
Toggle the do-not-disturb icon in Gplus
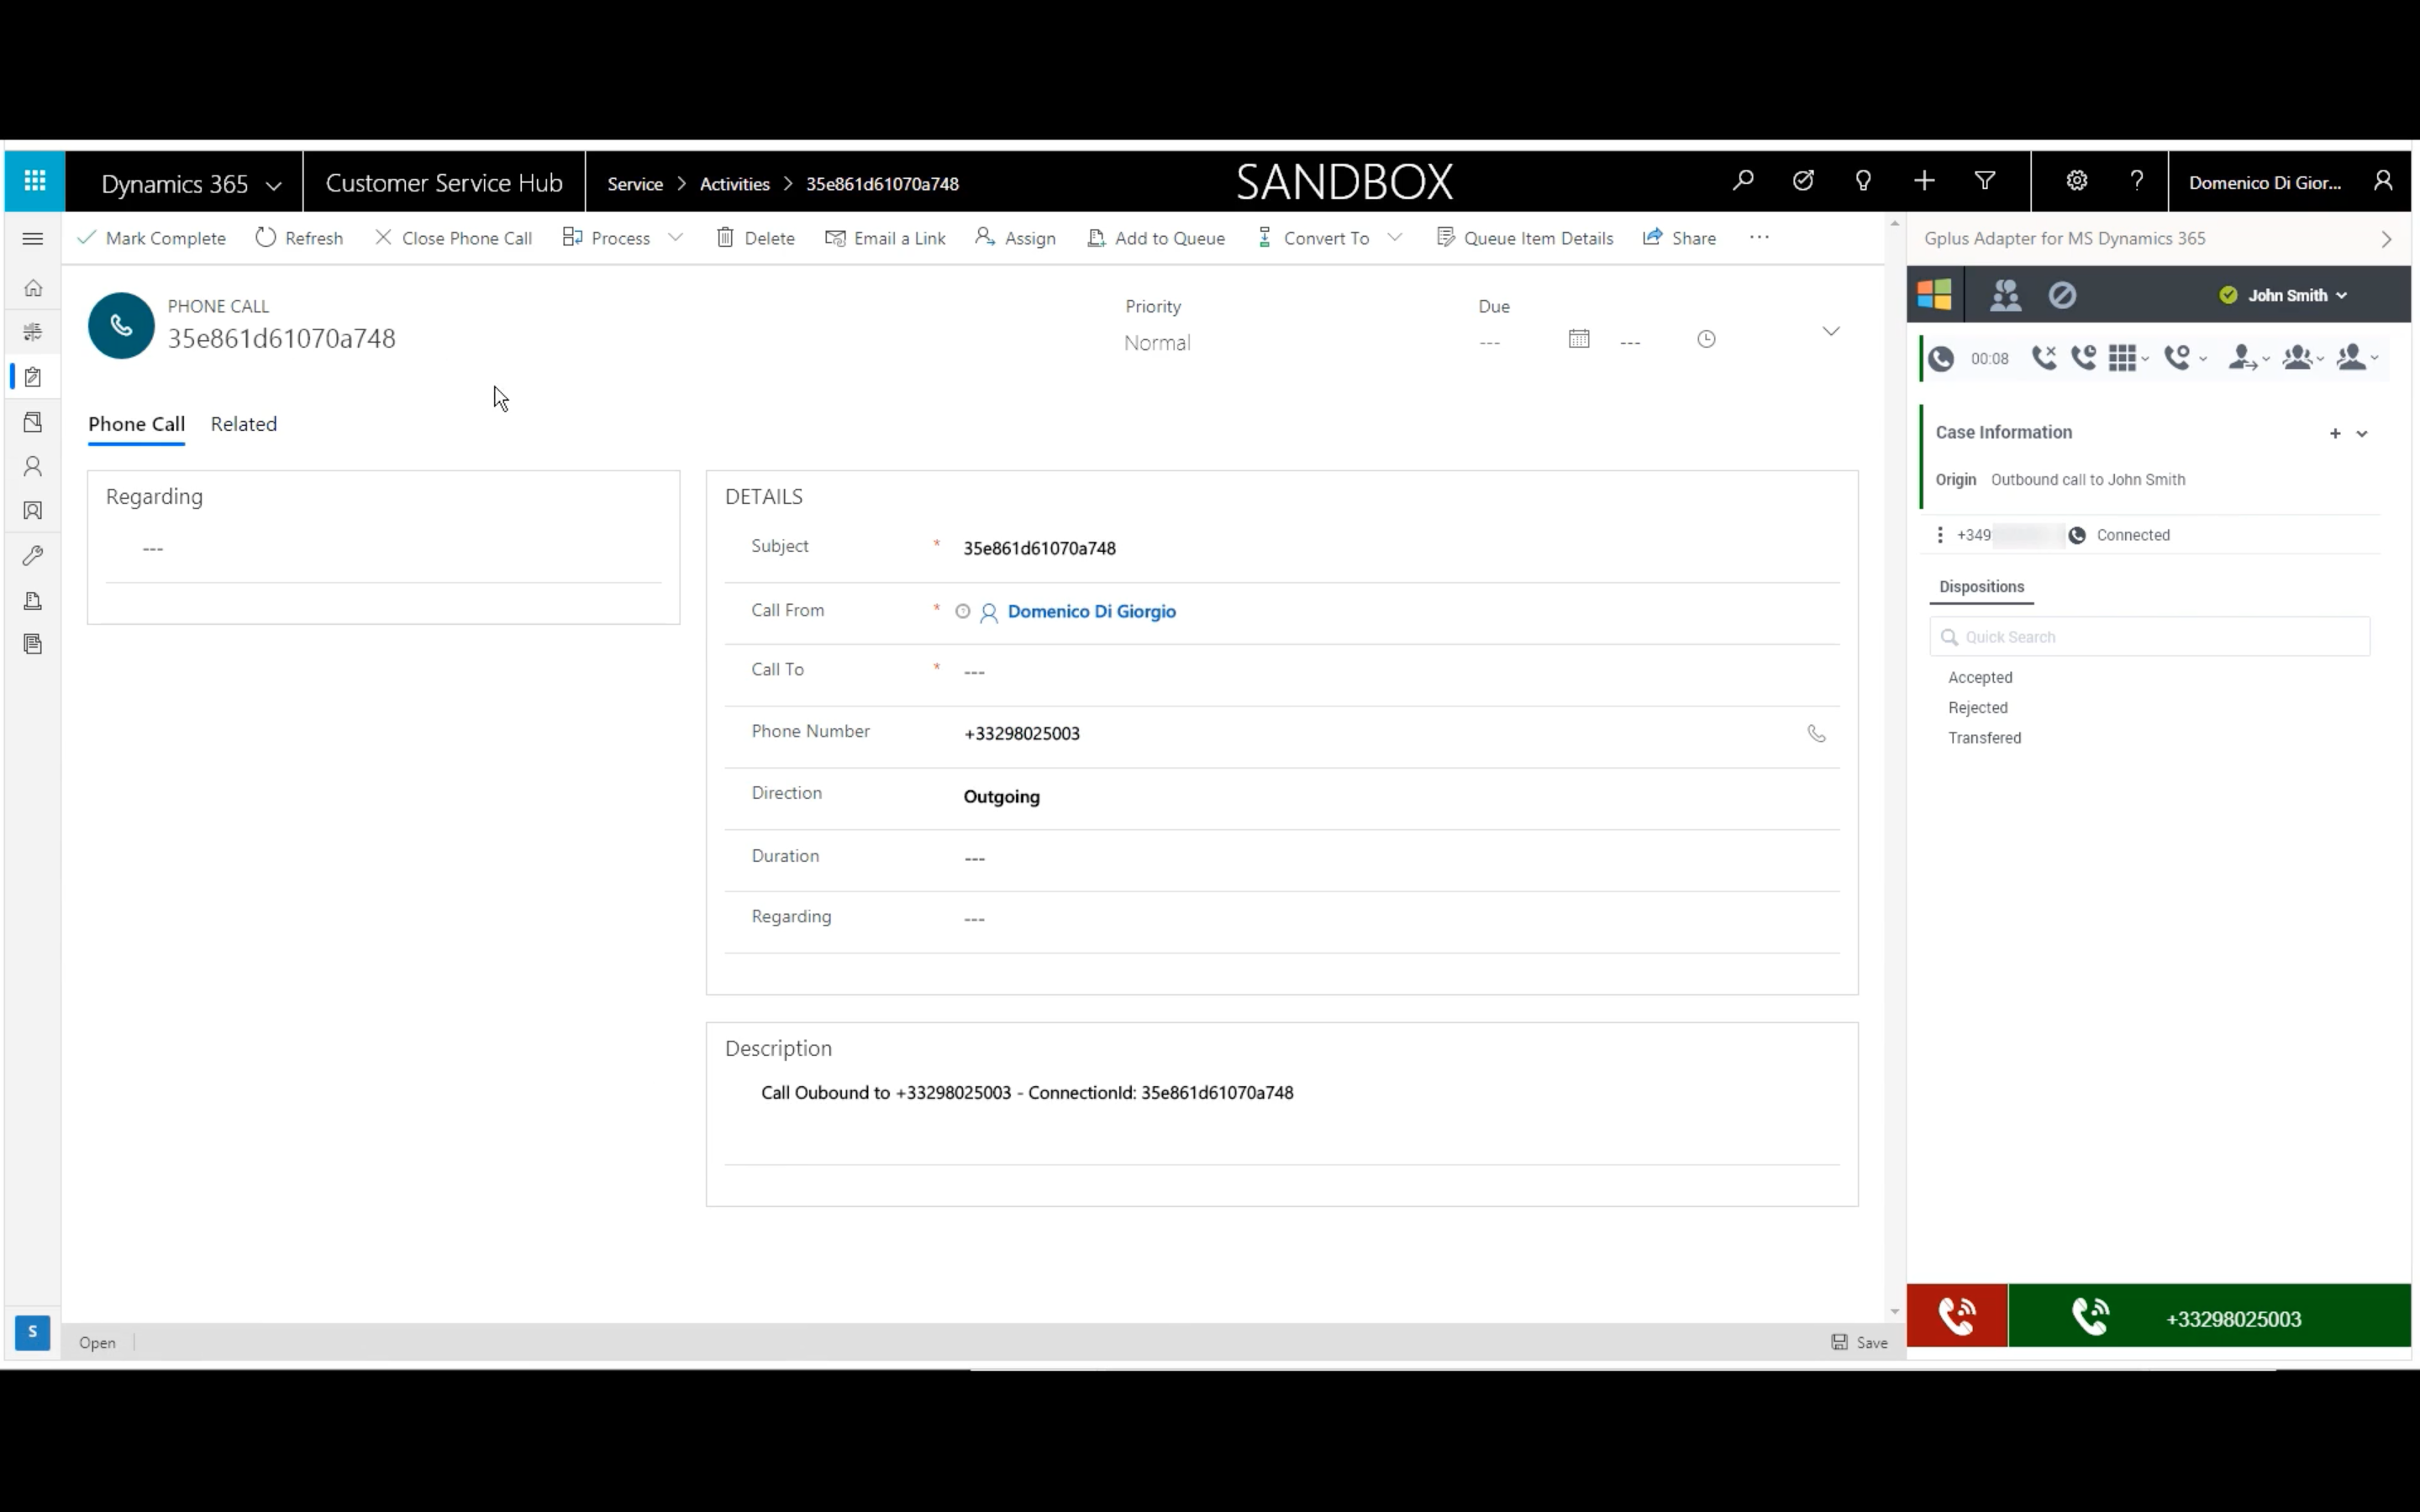(x=2062, y=295)
